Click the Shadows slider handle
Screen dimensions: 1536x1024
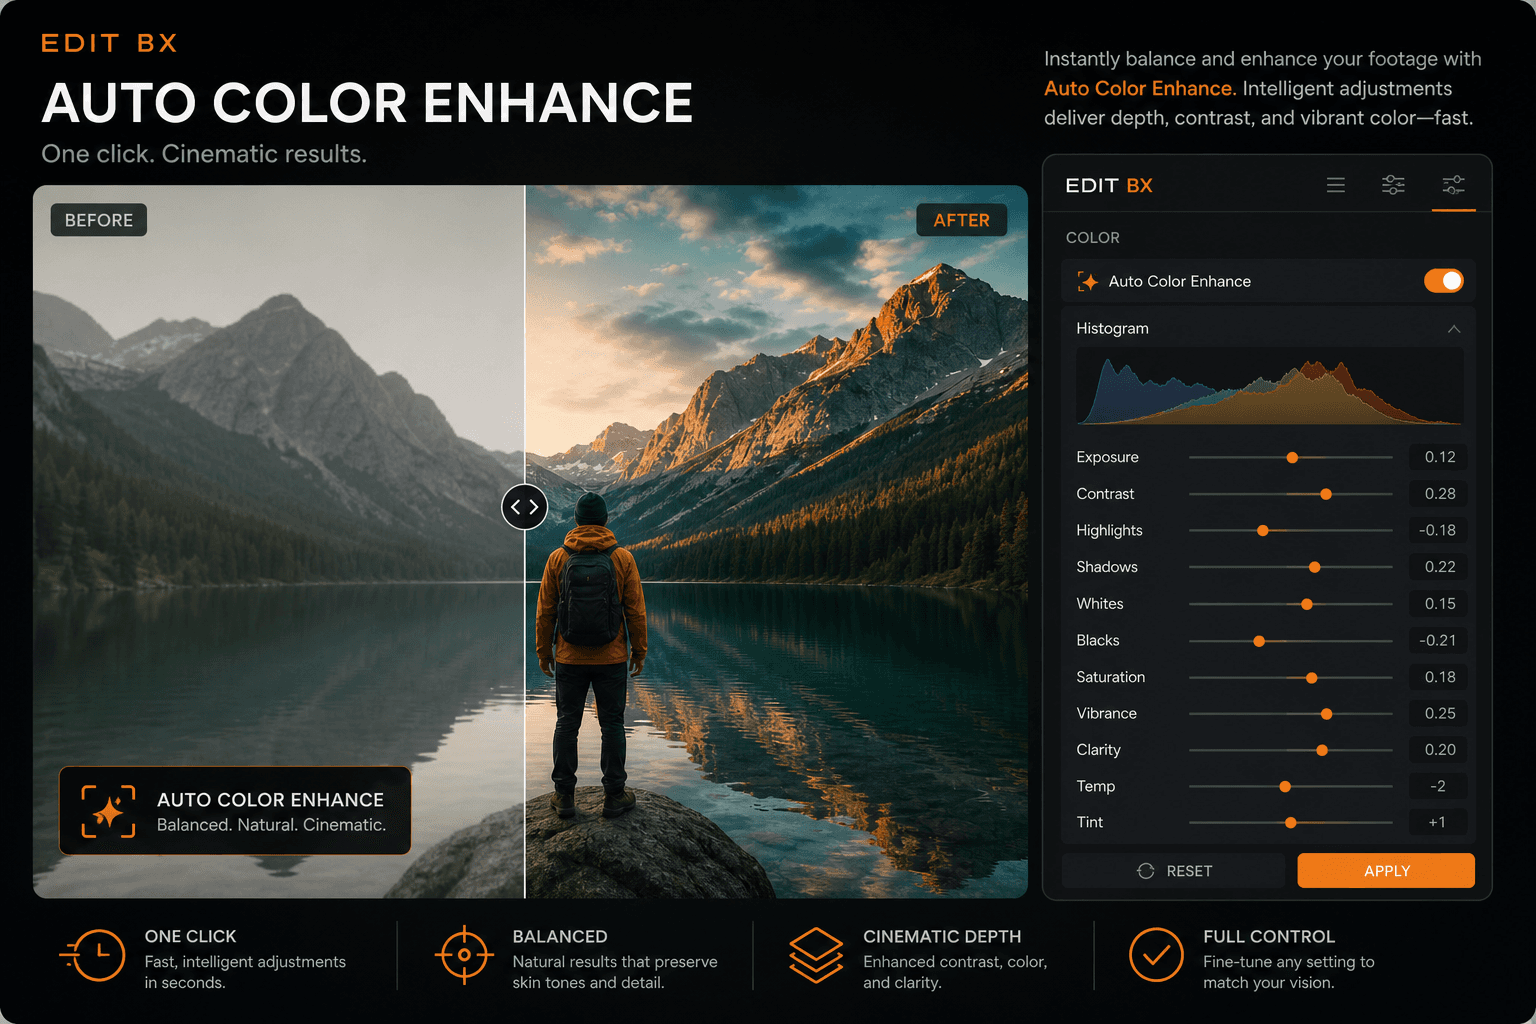[x=1315, y=567]
